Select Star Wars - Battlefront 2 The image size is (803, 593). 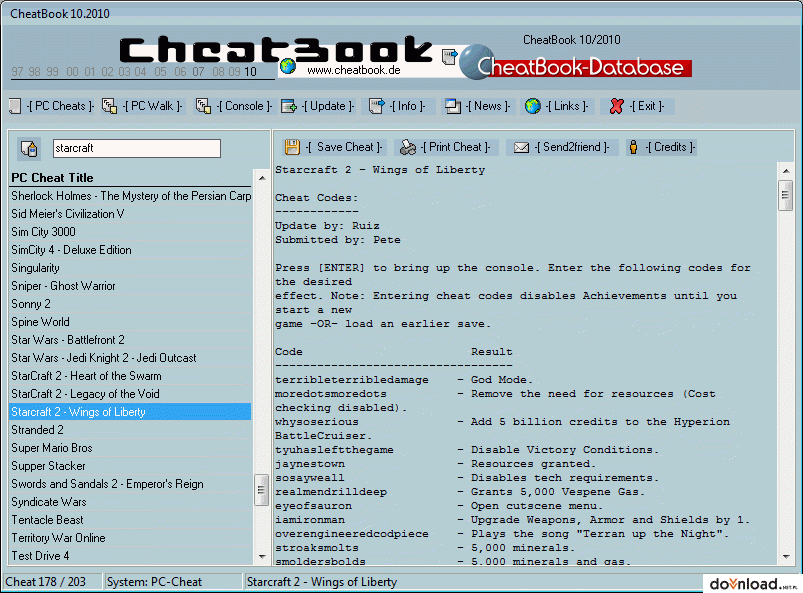point(131,340)
